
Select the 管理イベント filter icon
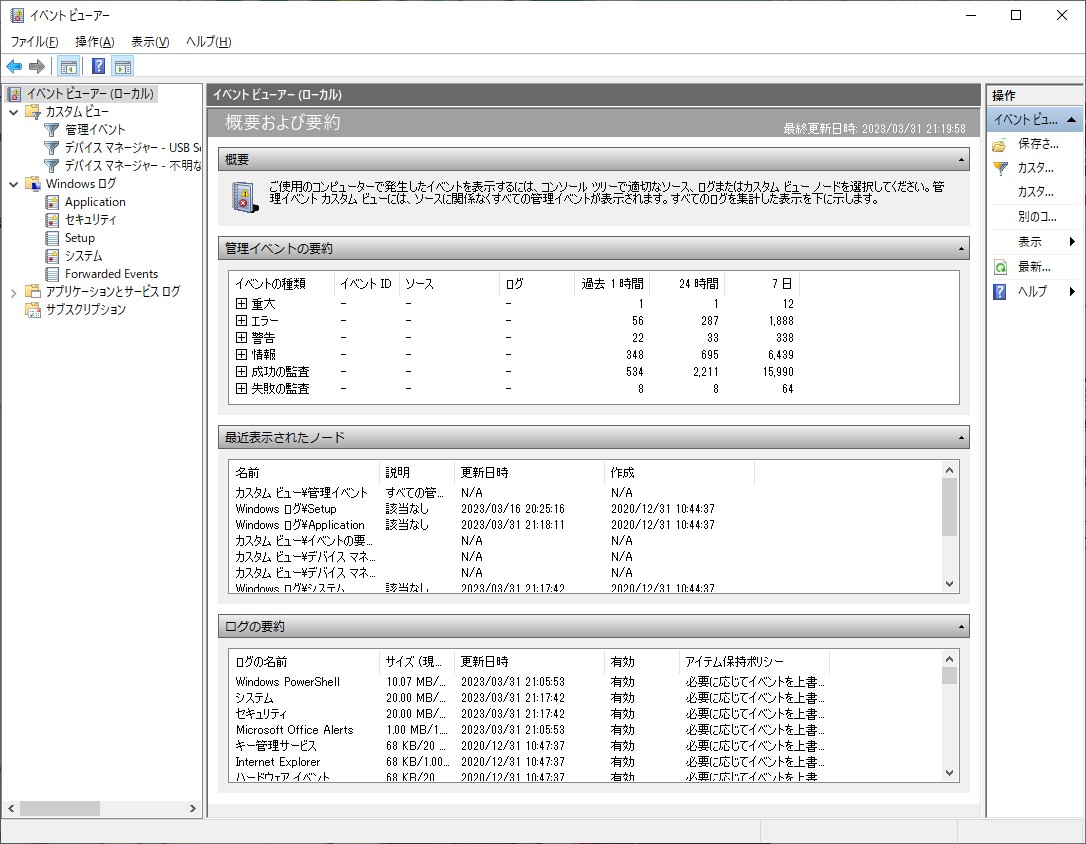51,129
